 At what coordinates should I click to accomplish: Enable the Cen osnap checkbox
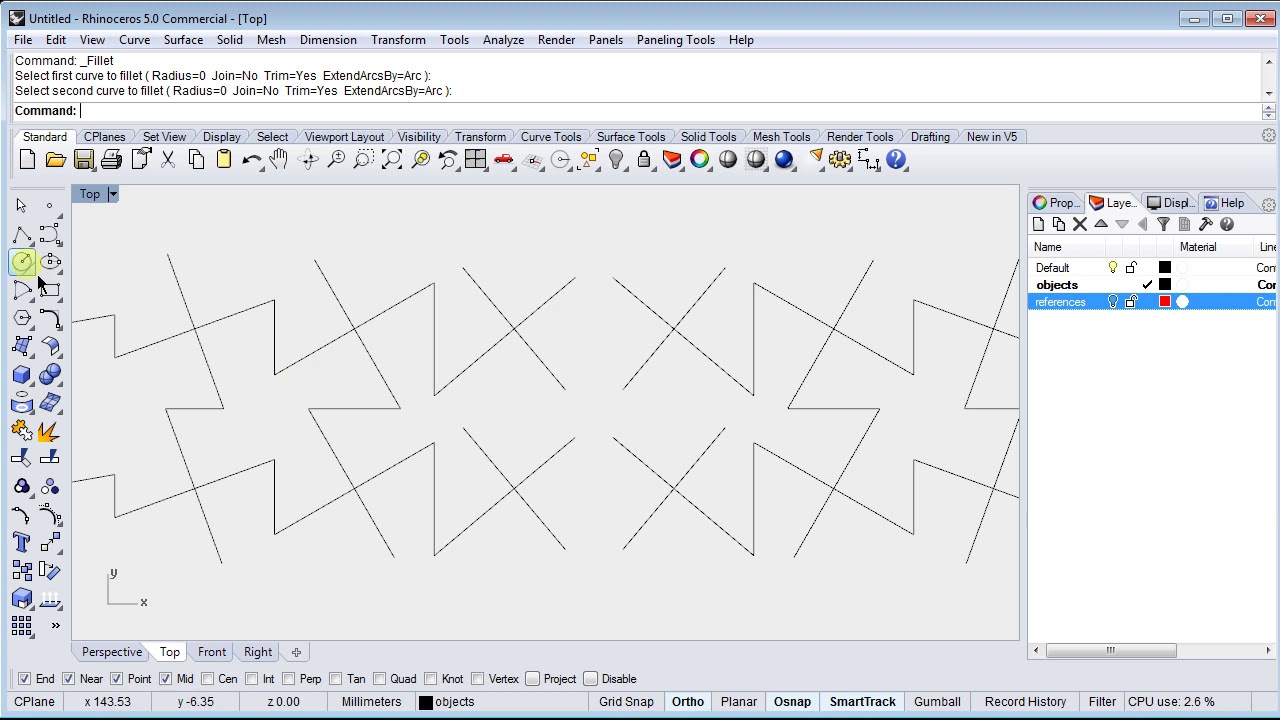coord(207,679)
